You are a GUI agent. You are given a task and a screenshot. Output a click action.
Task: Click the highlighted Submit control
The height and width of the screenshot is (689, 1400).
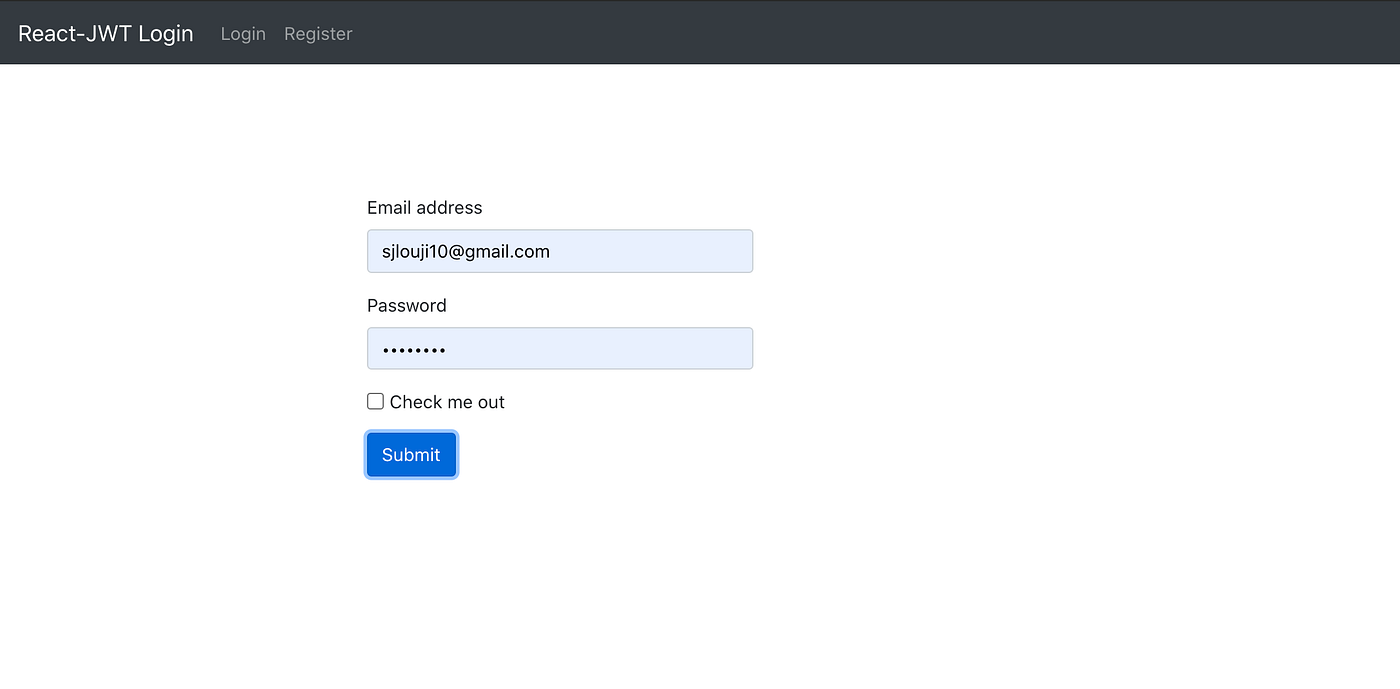click(x=411, y=454)
